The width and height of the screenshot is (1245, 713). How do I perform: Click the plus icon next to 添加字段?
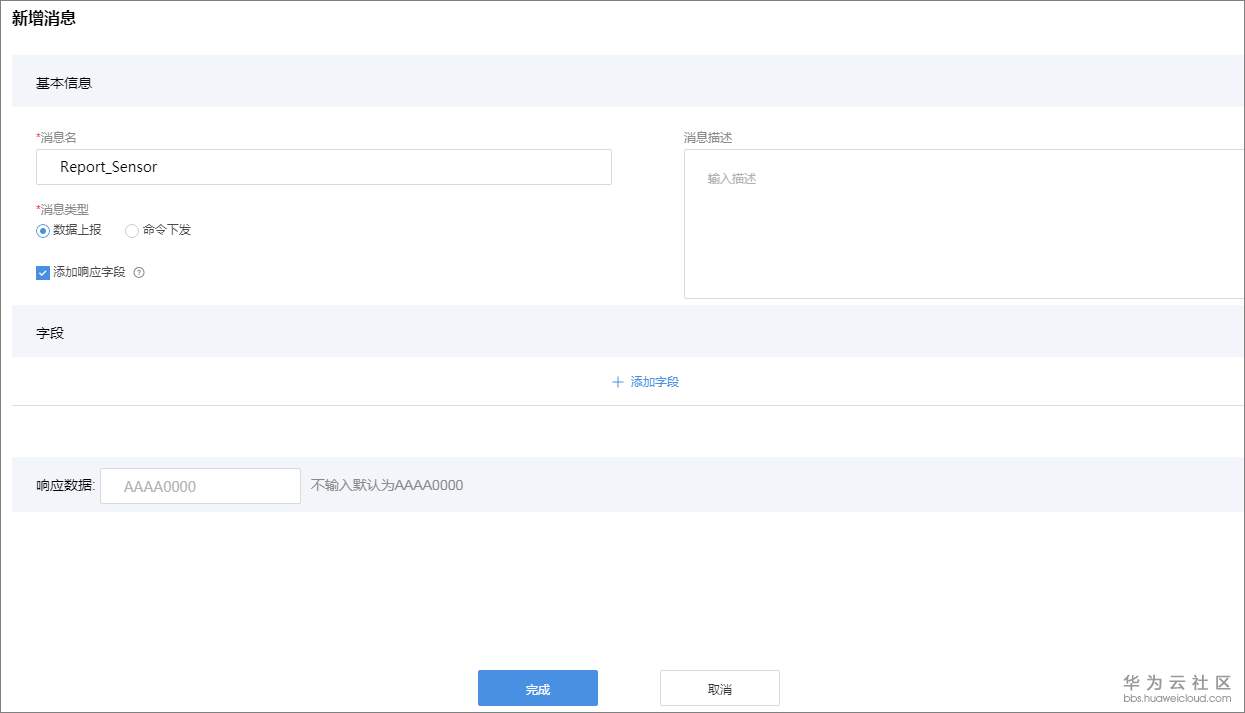(618, 382)
